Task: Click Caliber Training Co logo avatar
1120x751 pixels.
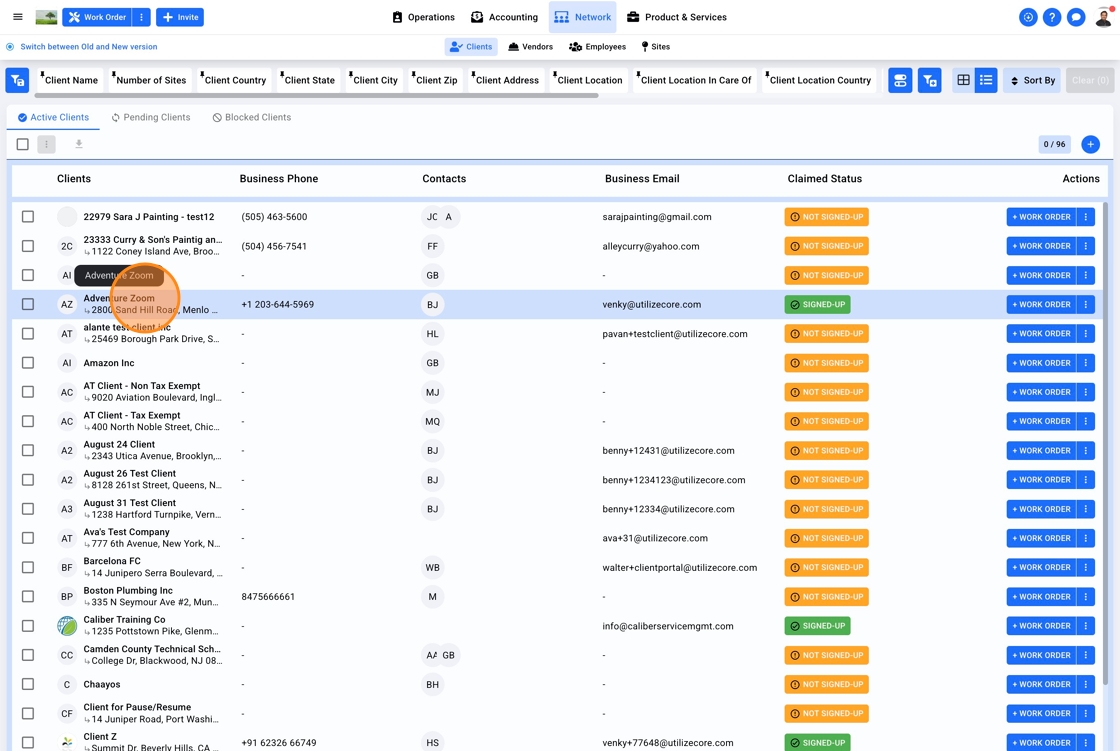Action: (x=66, y=626)
